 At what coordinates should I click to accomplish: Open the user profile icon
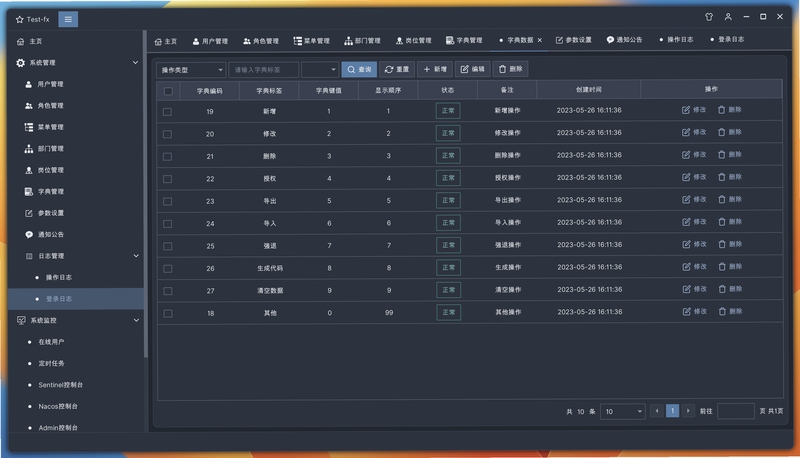pos(728,17)
